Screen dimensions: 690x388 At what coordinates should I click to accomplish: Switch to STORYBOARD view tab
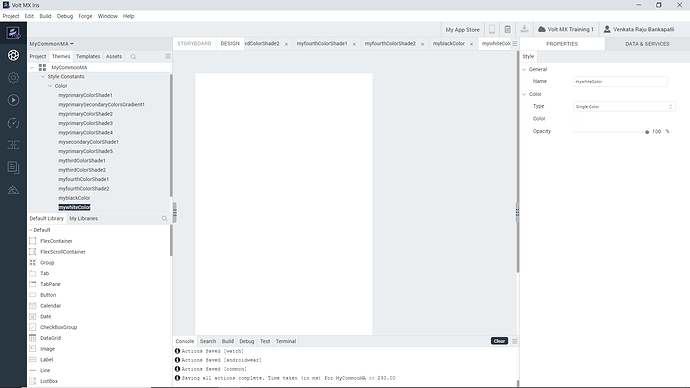click(195, 44)
